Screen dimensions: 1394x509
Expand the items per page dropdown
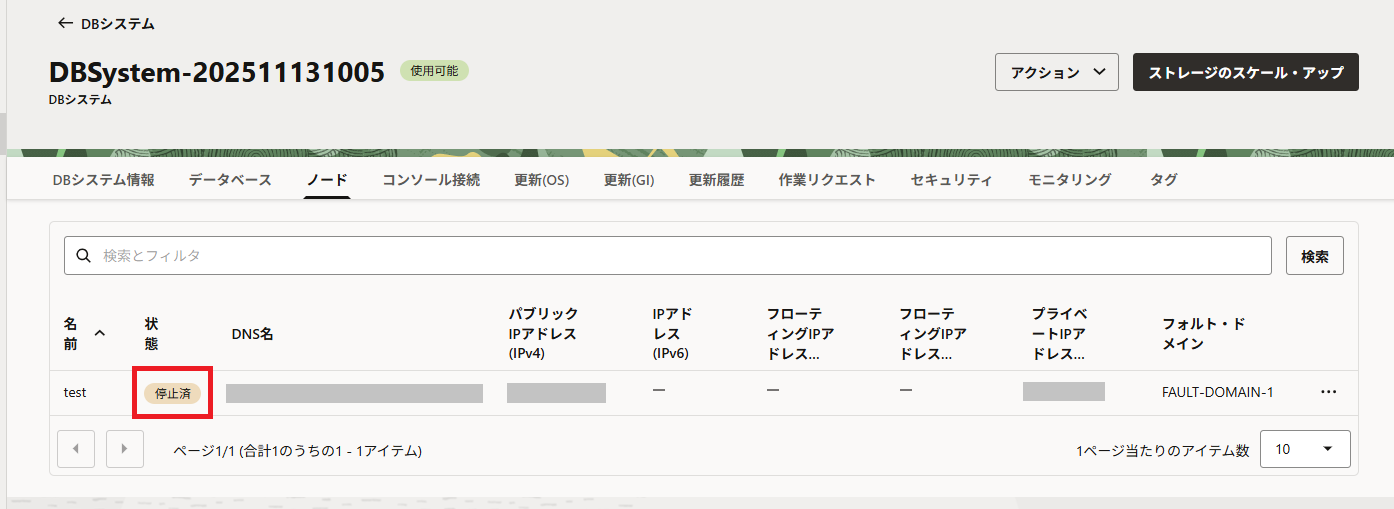tap(1305, 449)
